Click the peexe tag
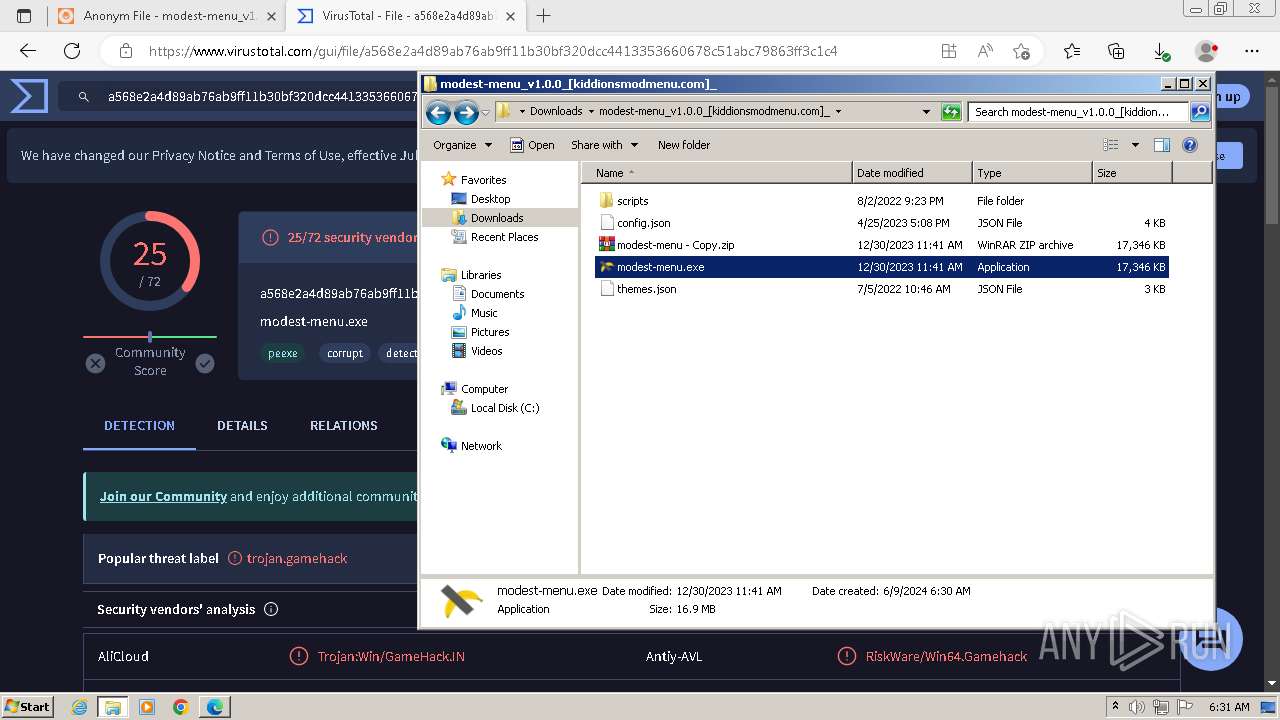The height and width of the screenshot is (720, 1280). tap(282, 353)
